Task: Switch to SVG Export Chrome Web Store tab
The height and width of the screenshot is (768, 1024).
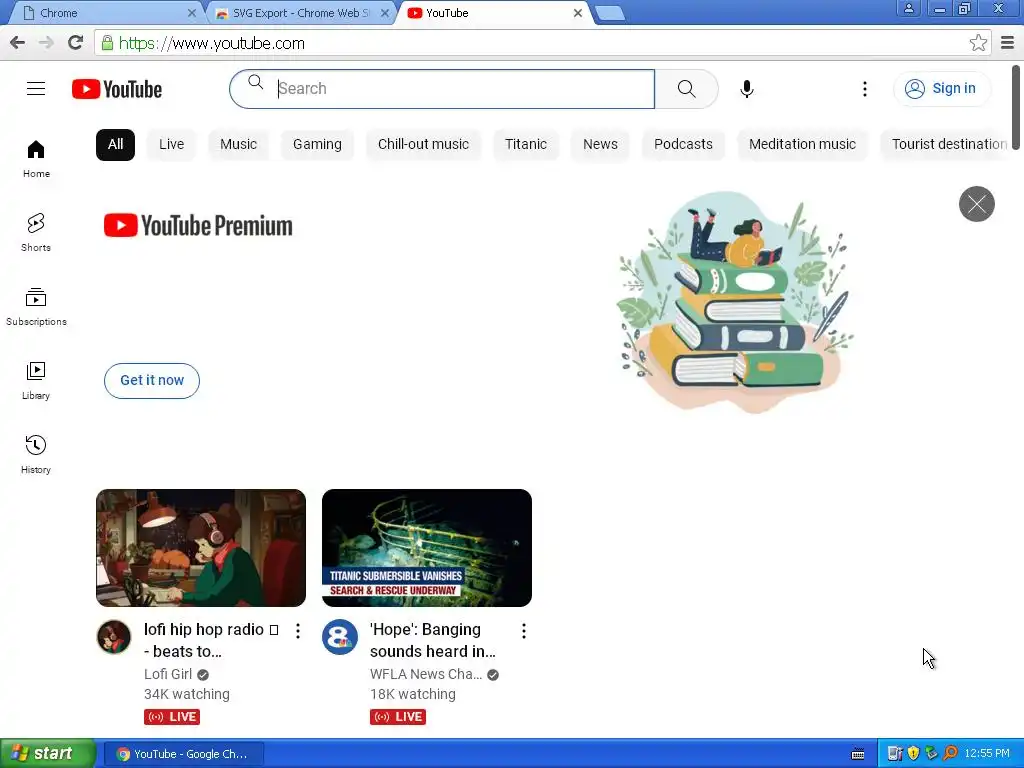Action: 300,13
